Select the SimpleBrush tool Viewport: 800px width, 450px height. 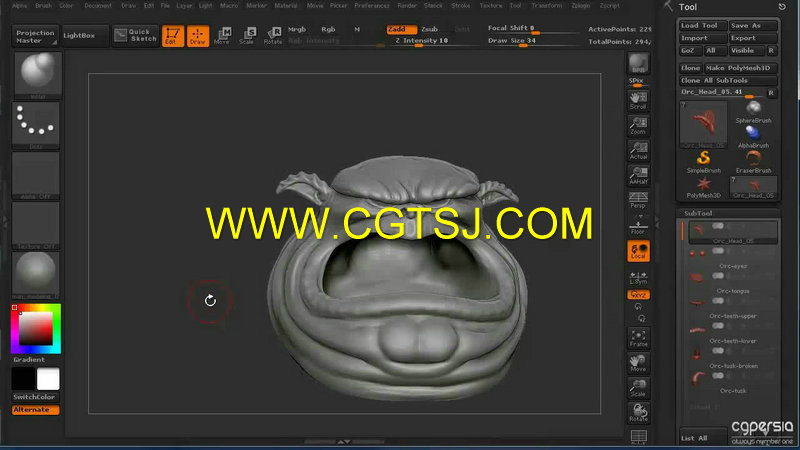[x=704, y=162]
